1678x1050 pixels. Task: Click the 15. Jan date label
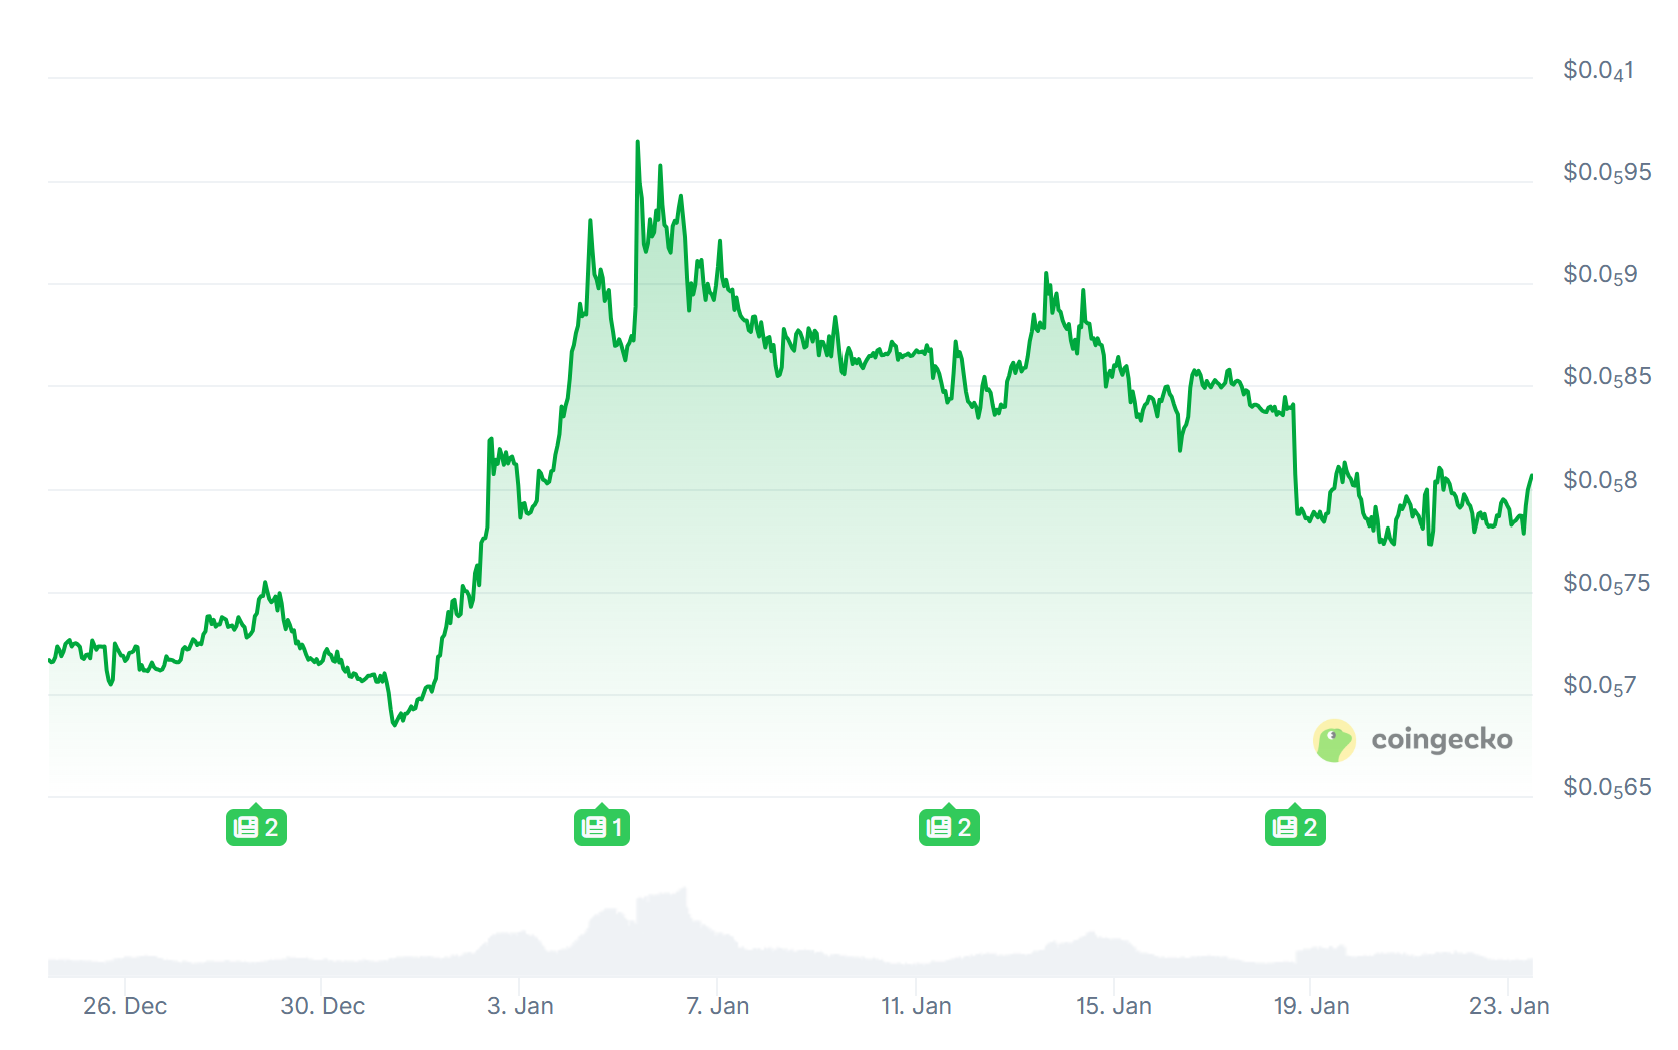[1113, 1006]
